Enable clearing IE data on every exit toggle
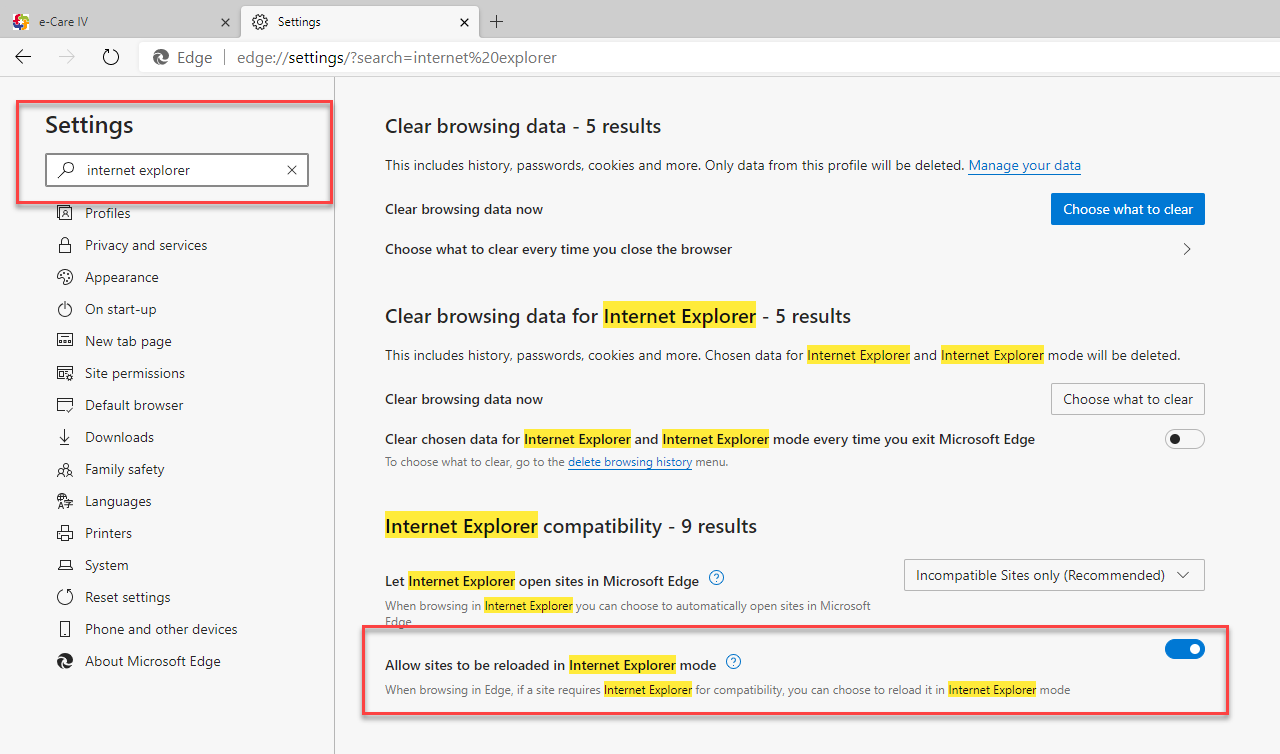Viewport: 1280px width, 754px height. click(1184, 439)
